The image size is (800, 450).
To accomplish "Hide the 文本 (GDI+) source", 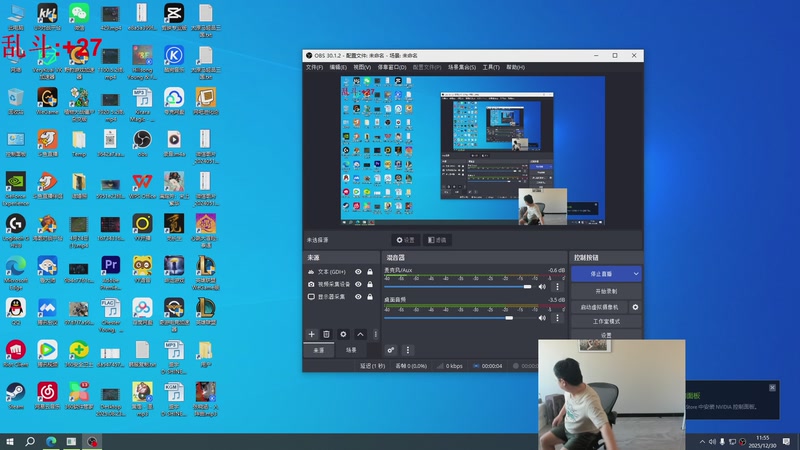I will click(x=358, y=272).
